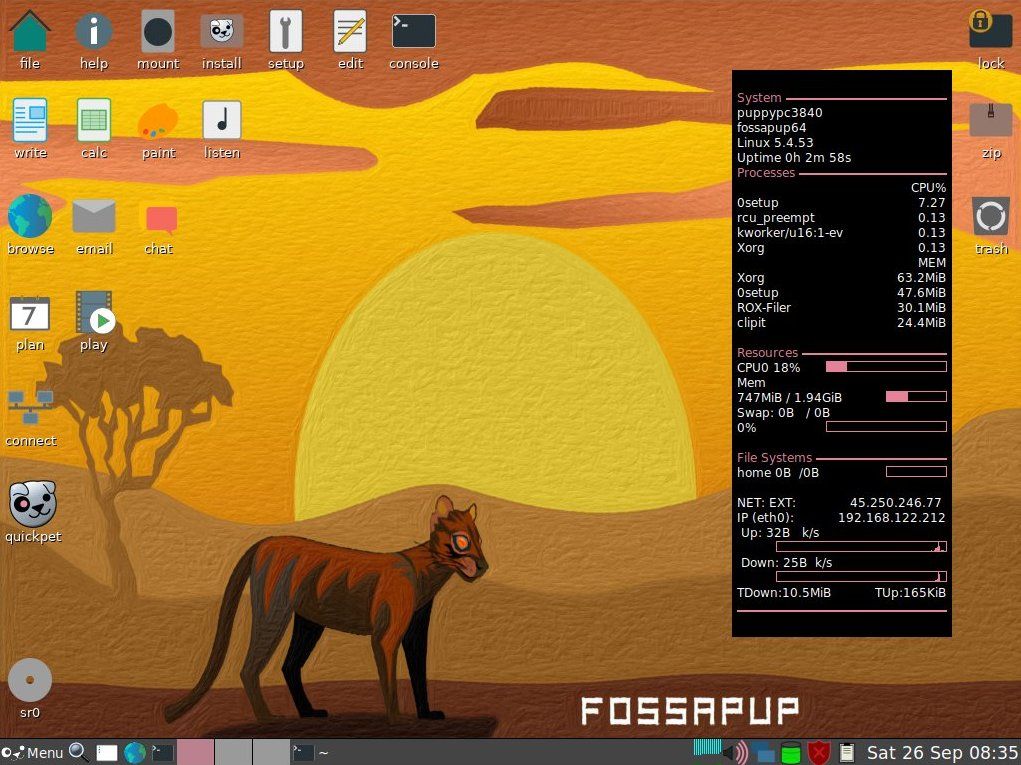Open the clipboard manager tray icon
The image size is (1021, 765).
(846, 753)
